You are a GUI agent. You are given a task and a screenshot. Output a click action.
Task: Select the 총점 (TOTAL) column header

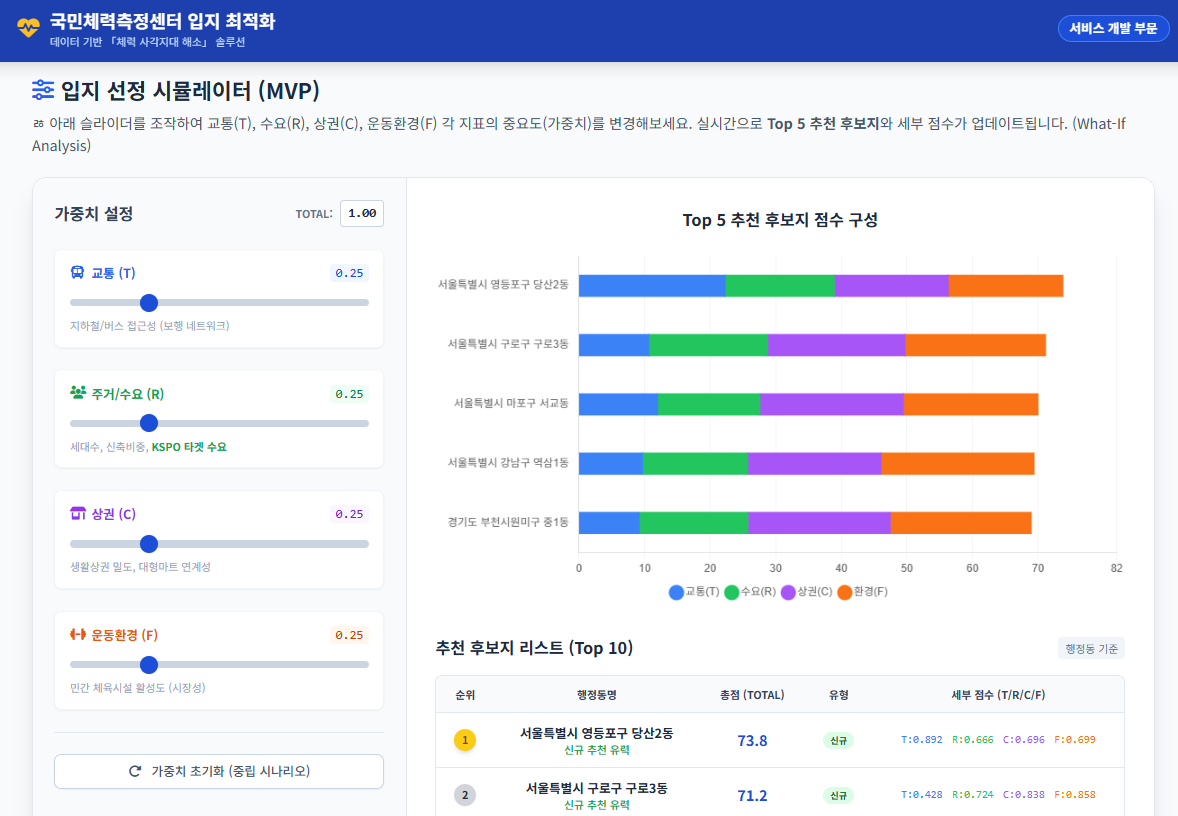(x=752, y=695)
